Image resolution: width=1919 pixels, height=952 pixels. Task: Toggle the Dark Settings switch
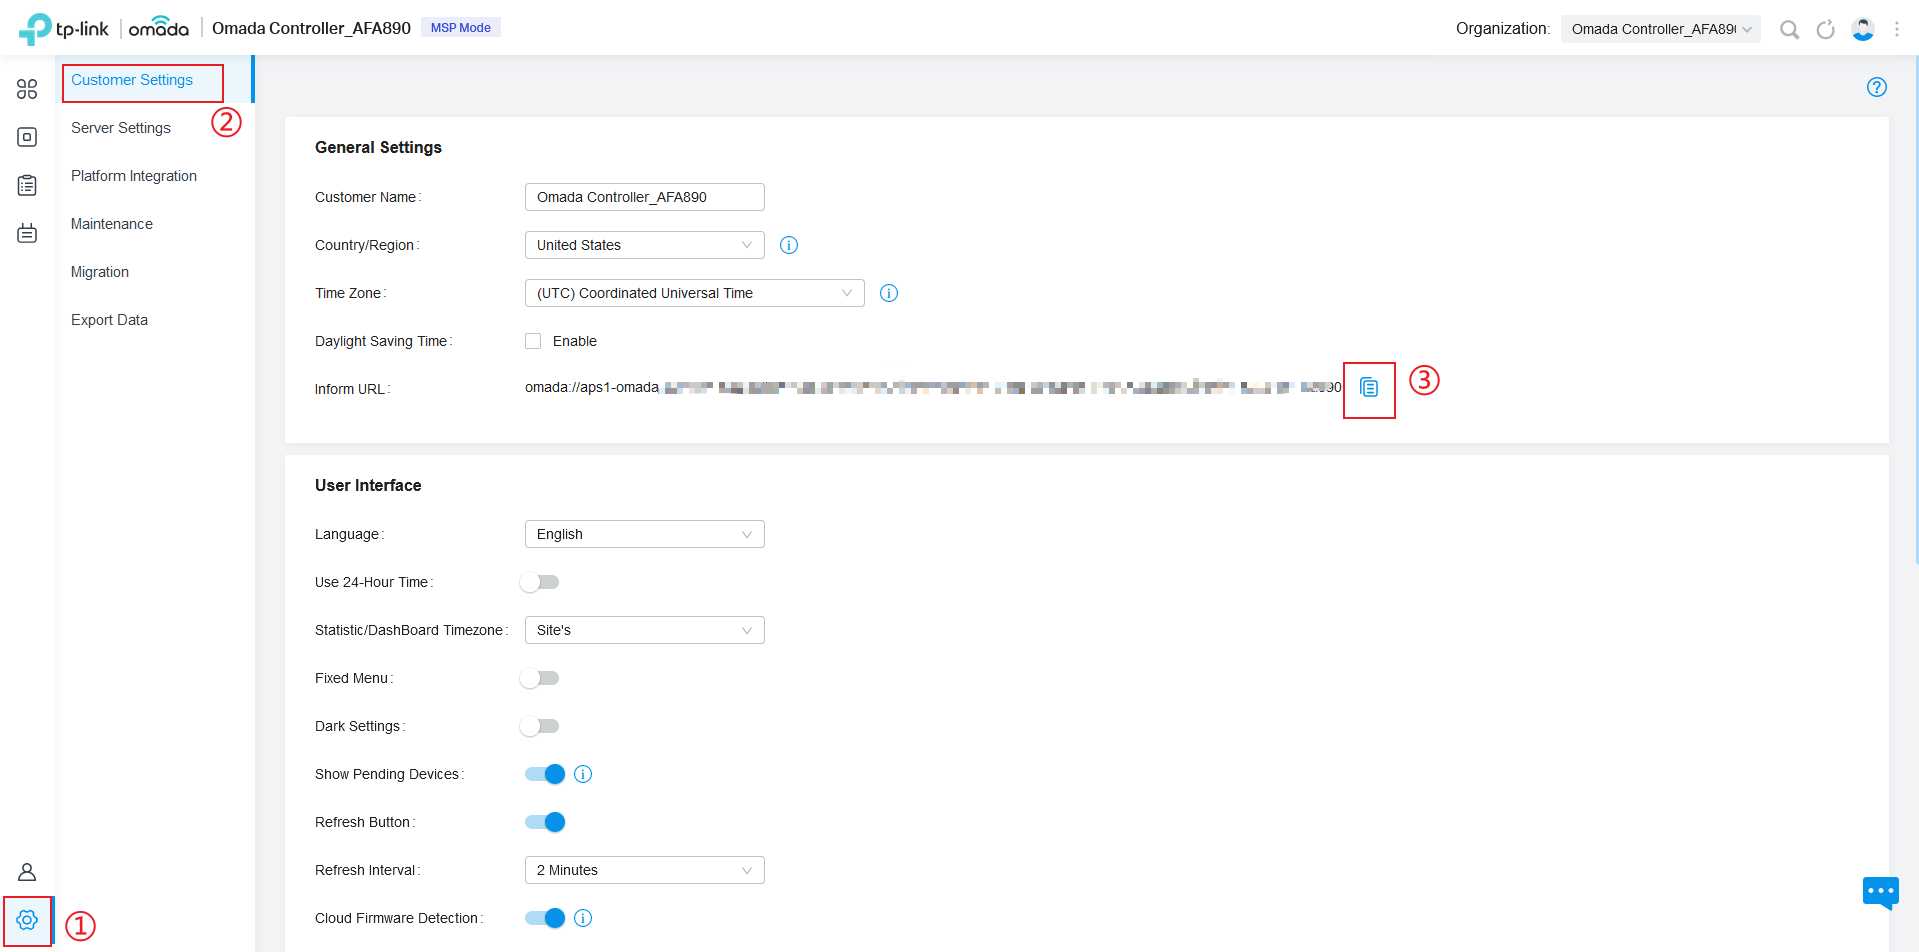tap(540, 726)
